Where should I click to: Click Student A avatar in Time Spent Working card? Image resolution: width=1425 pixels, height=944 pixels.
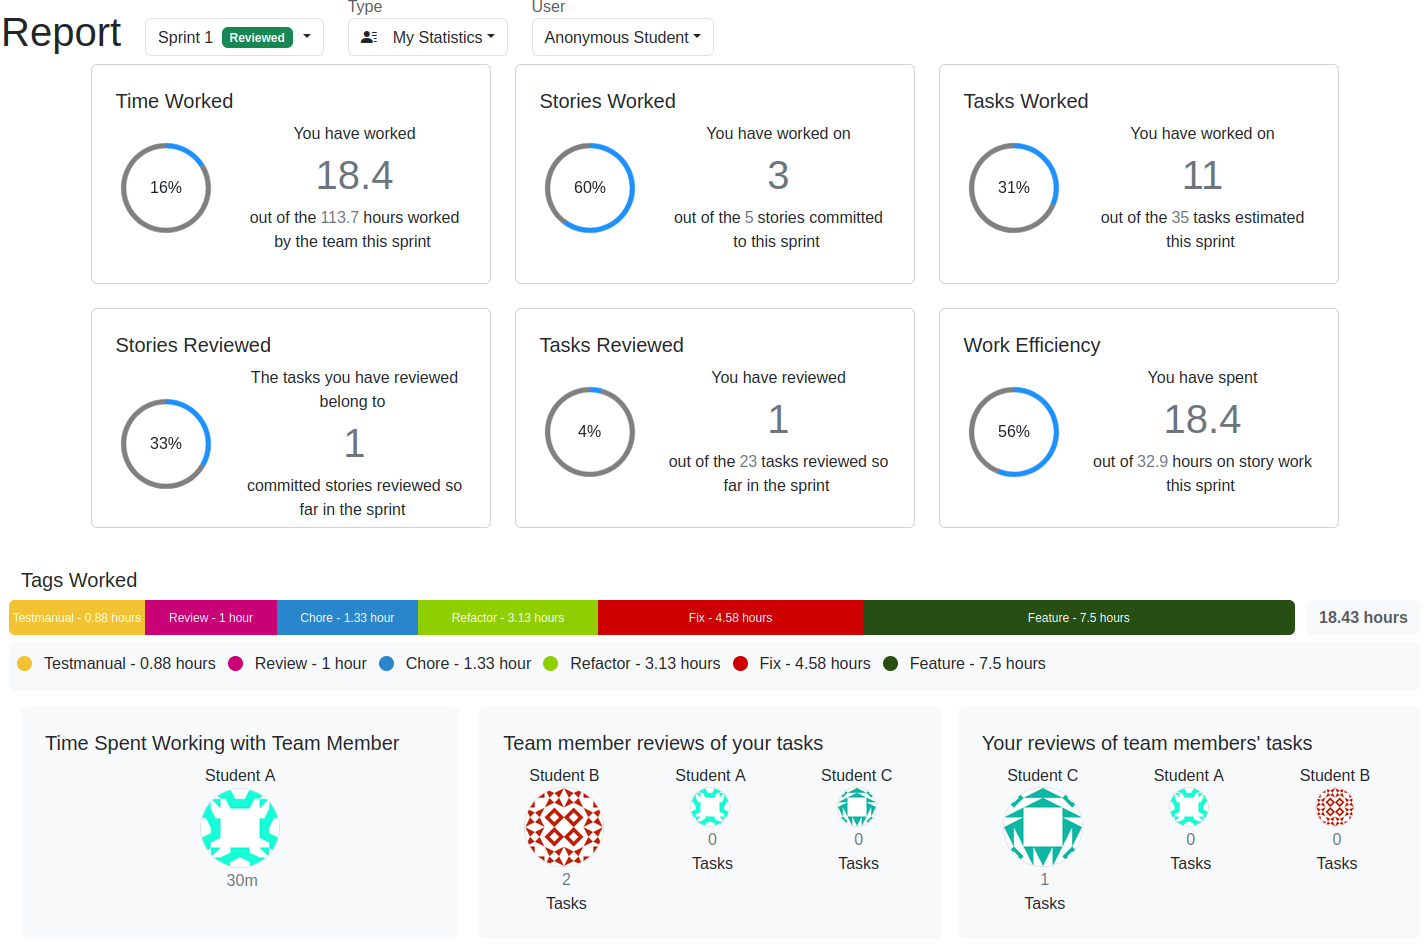pyautogui.click(x=240, y=827)
